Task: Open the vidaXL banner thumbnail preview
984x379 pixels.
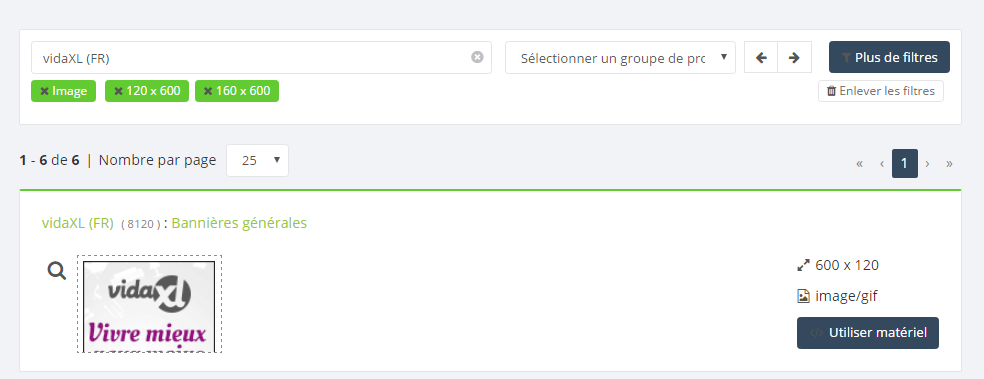Action: (149, 304)
